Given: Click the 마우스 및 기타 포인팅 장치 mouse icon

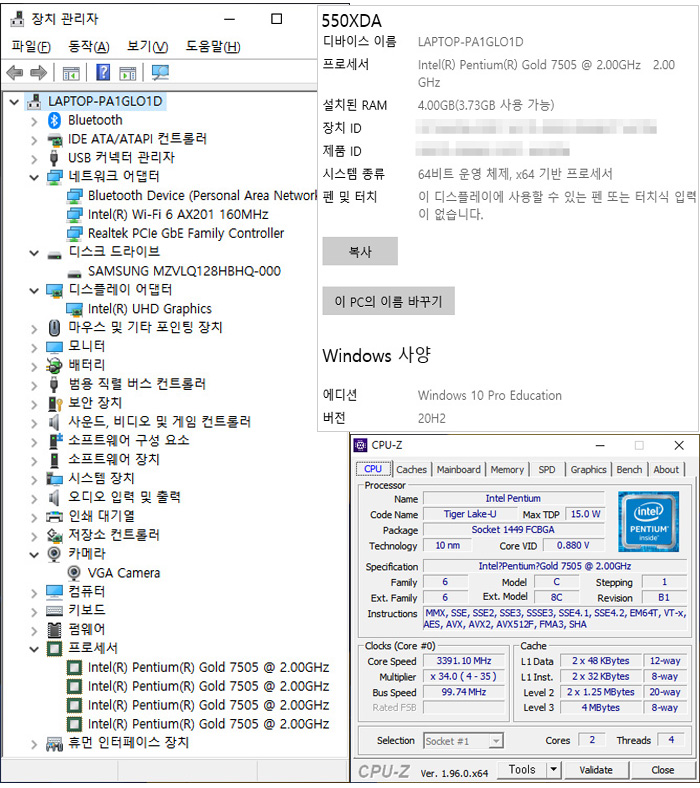Looking at the screenshot, I should [54, 328].
